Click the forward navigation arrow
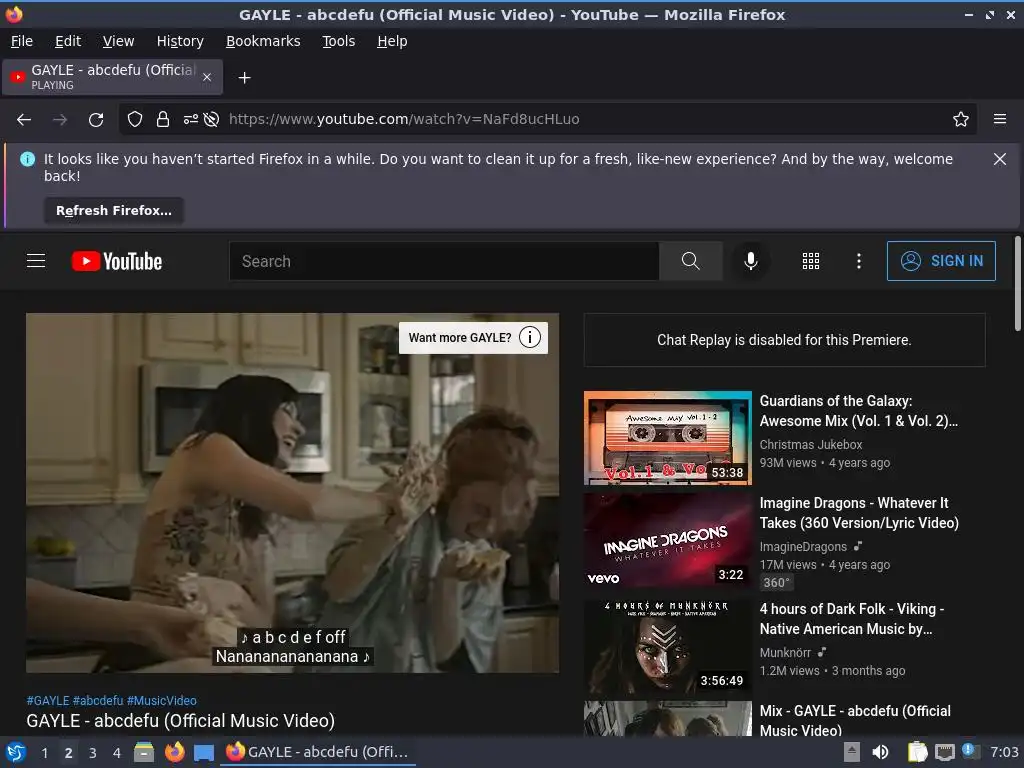Viewport: 1024px width, 768px height. click(x=60, y=120)
